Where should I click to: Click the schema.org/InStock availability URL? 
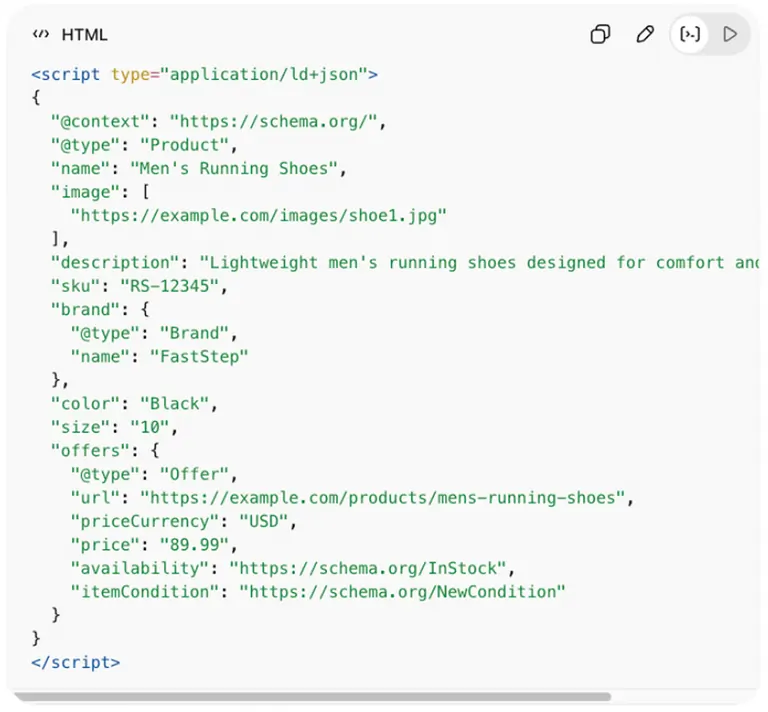(x=370, y=568)
